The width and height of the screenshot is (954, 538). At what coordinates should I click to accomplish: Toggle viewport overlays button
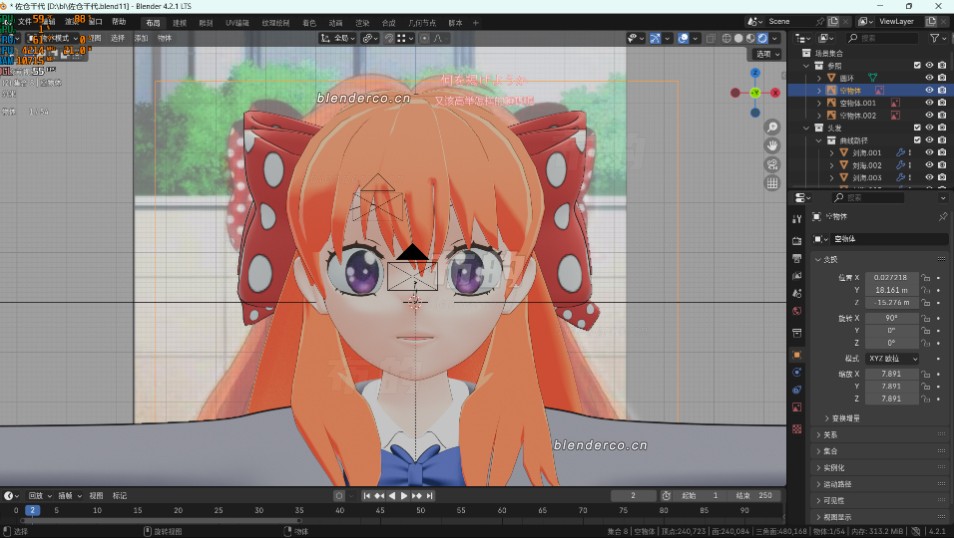[x=683, y=38]
